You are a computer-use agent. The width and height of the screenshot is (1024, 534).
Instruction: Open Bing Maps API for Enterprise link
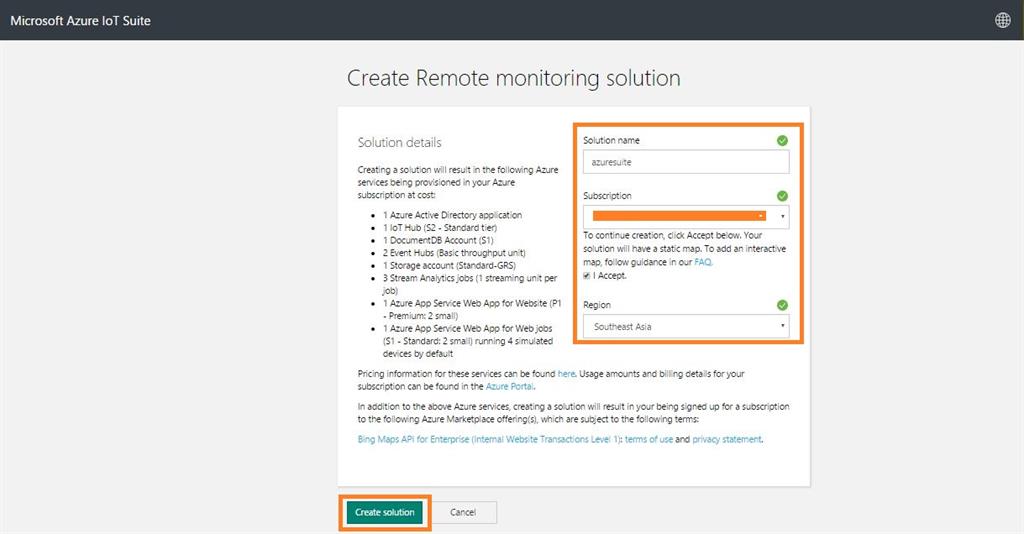click(x=488, y=439)
